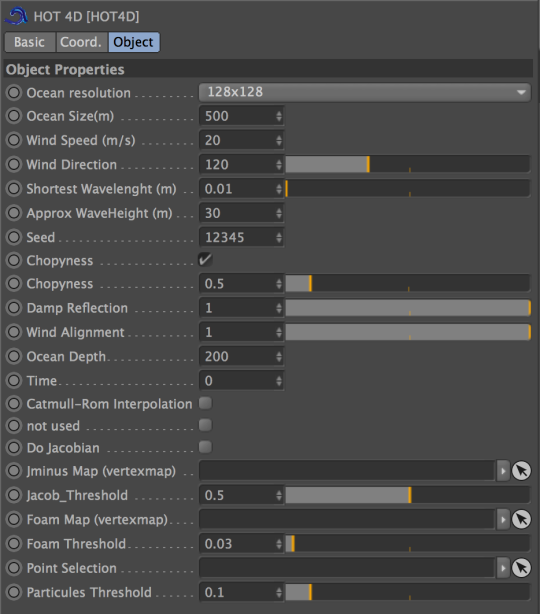Select the Object tab
This screenshot has height=614, width=540.
pyautogui.click(x=134, y=42)
